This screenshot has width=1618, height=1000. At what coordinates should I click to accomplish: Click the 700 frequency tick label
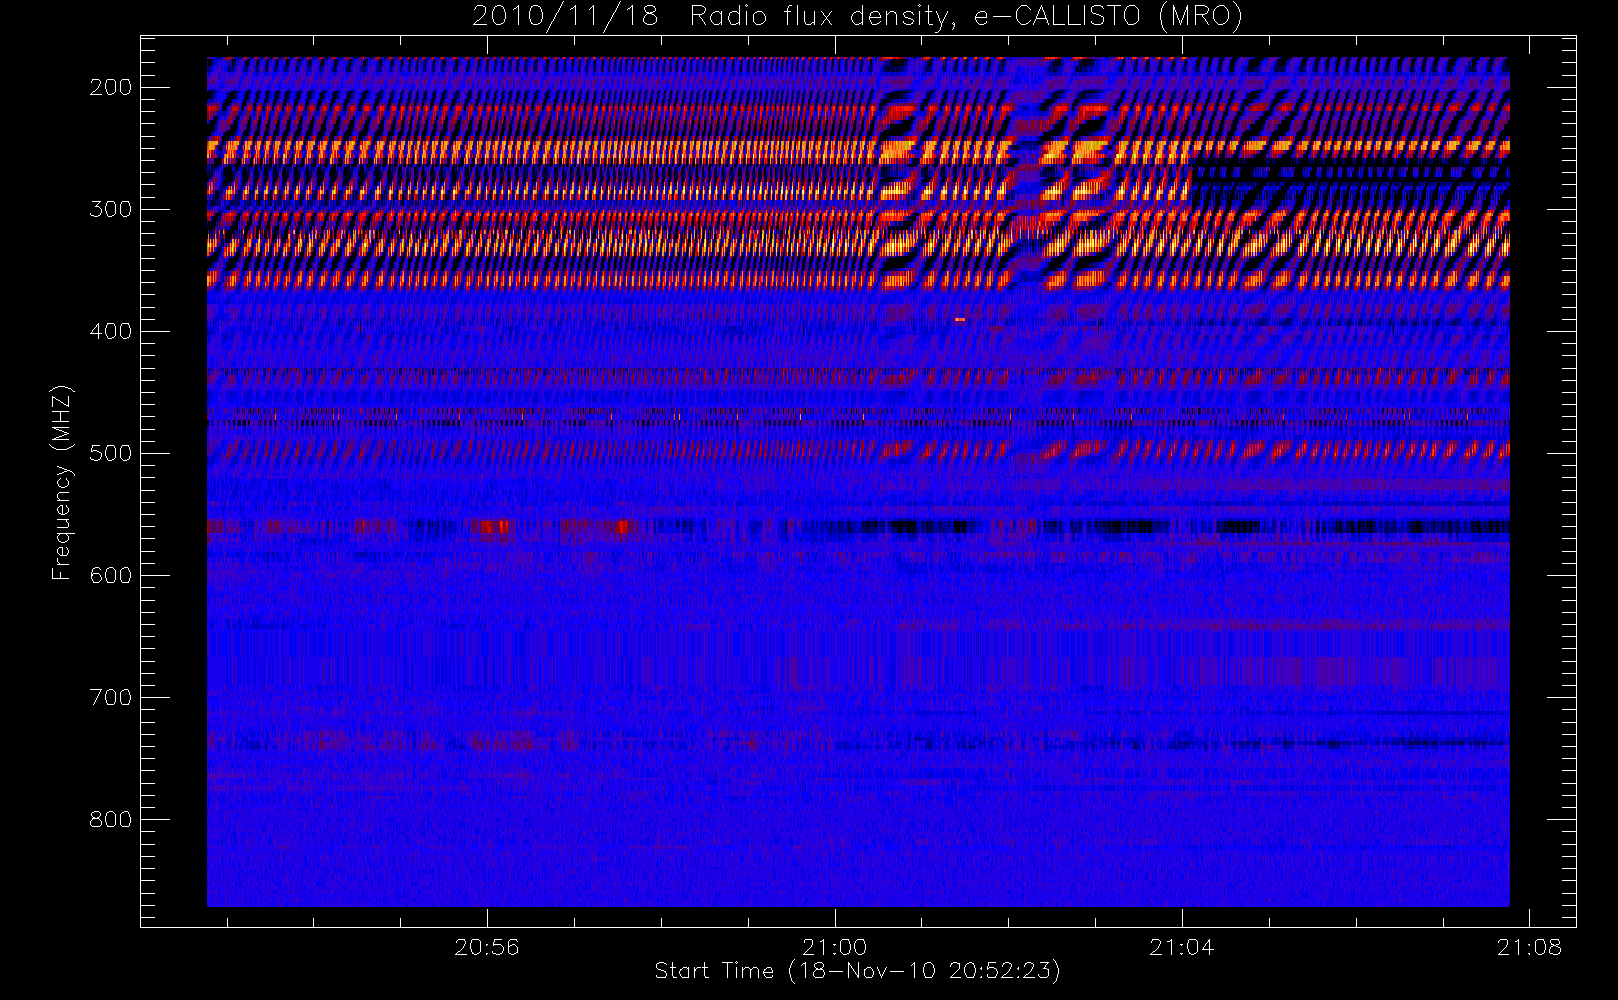110,697
